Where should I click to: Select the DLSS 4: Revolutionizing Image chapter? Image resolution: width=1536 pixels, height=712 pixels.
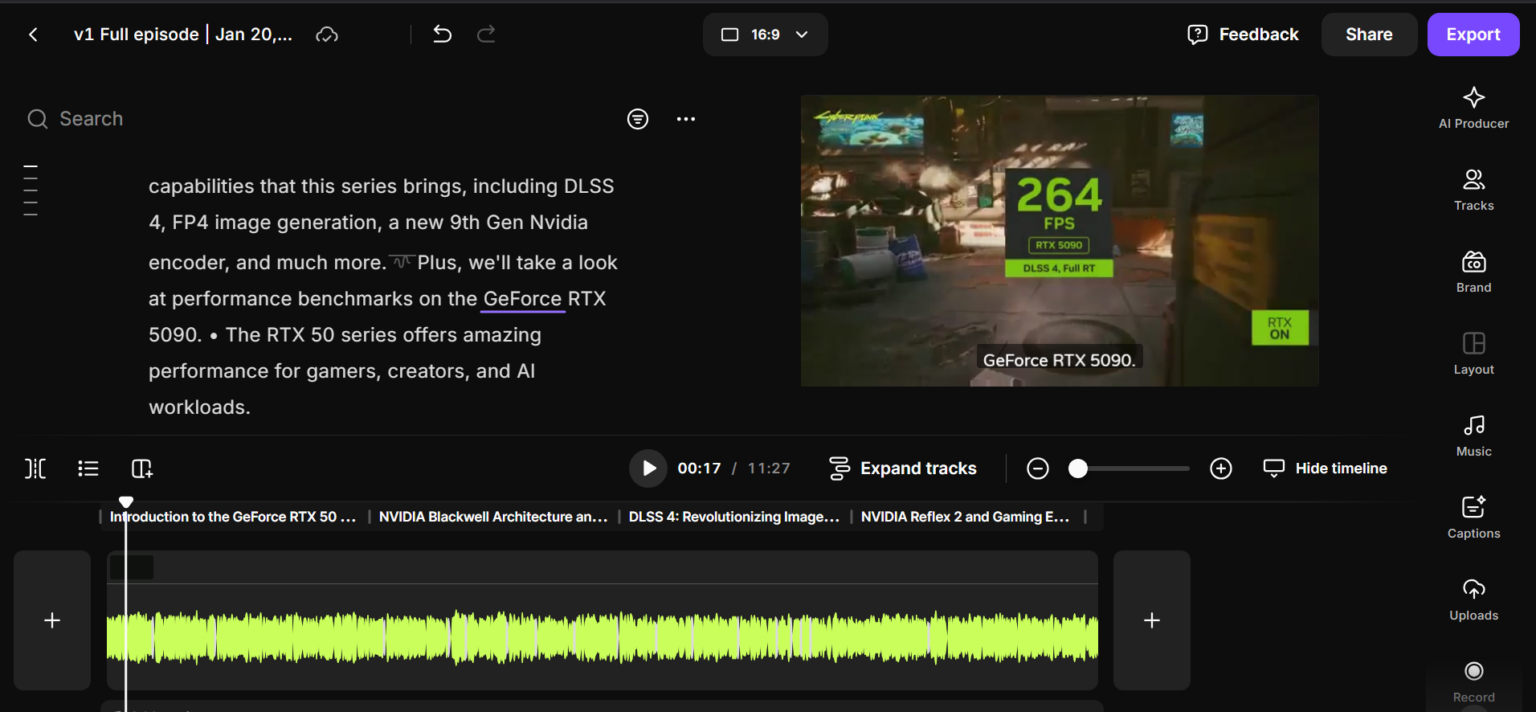coord(735,516)
